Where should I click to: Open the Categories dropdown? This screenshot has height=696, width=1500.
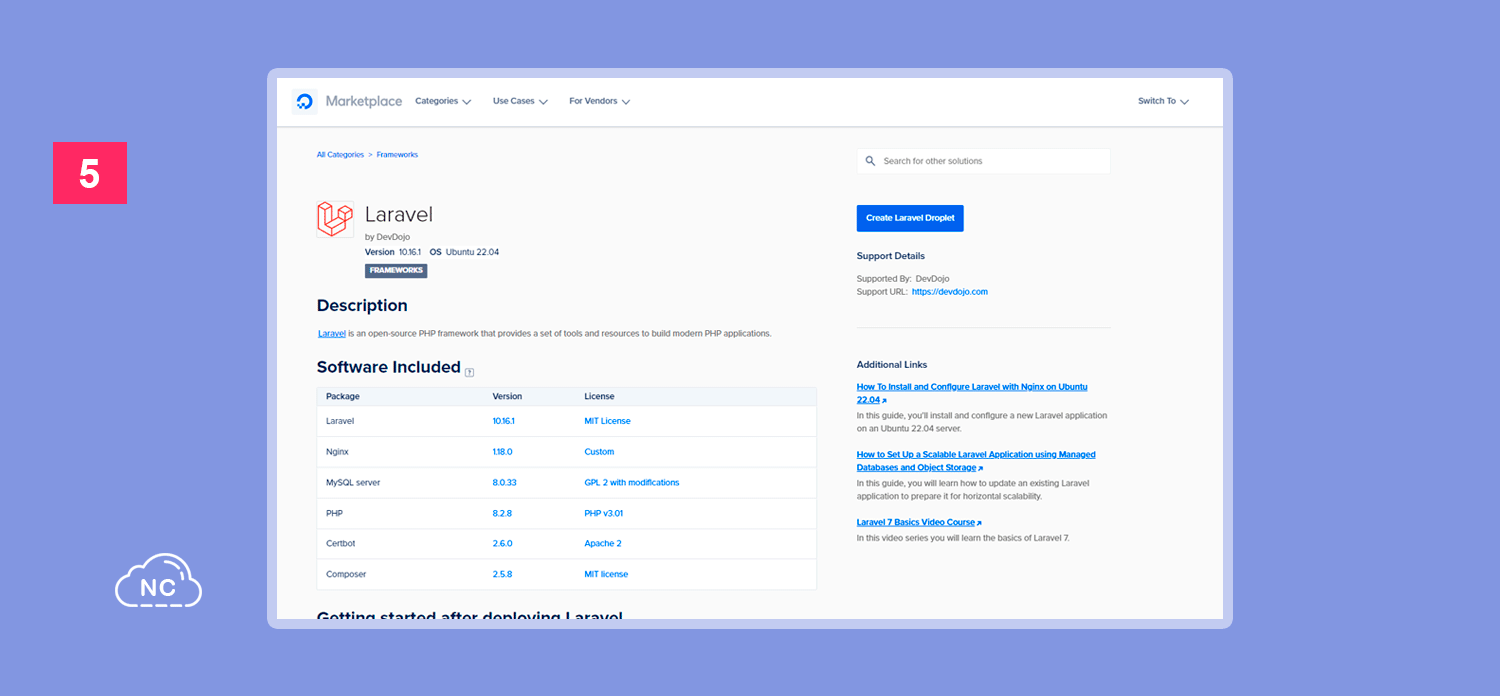(443, 101)
